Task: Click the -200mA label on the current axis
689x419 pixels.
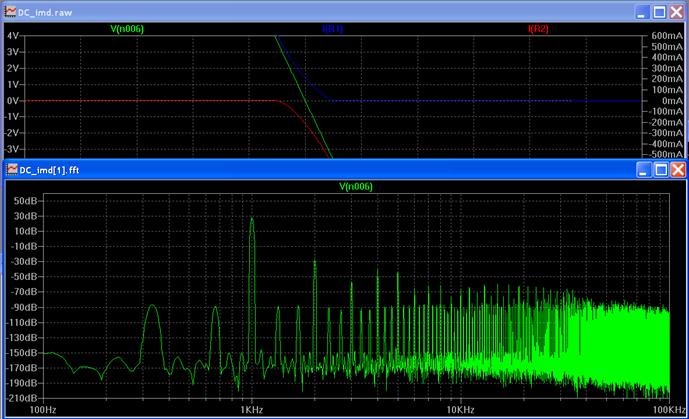Action: (666, 122)
